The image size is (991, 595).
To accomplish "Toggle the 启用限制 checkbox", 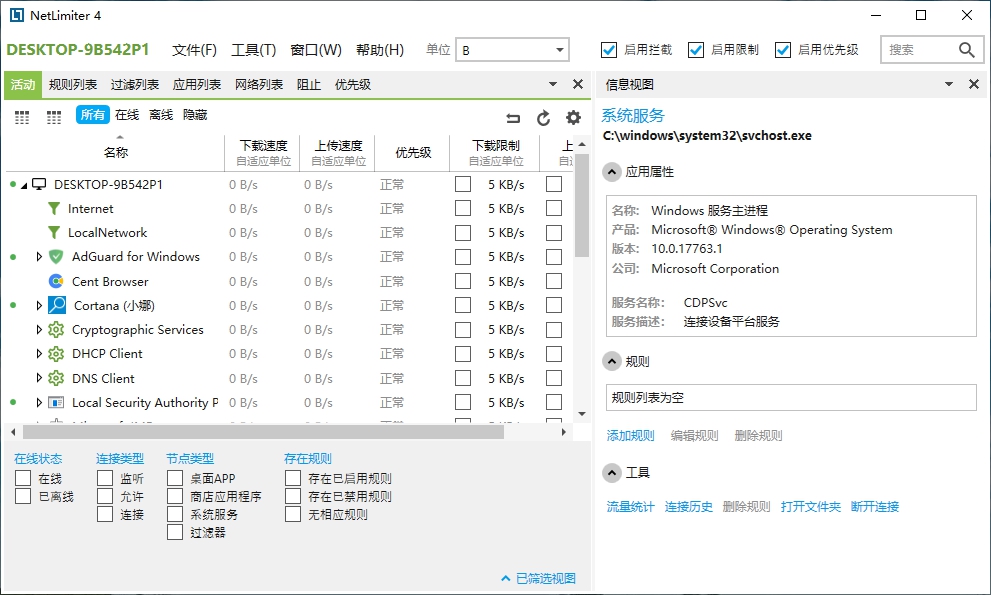I will (696, 50).
